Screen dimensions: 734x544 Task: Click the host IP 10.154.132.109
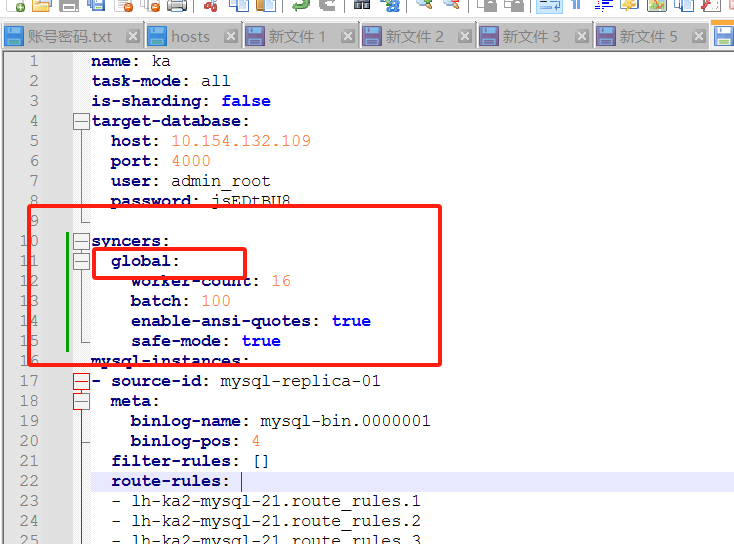[x=241, y=141]
